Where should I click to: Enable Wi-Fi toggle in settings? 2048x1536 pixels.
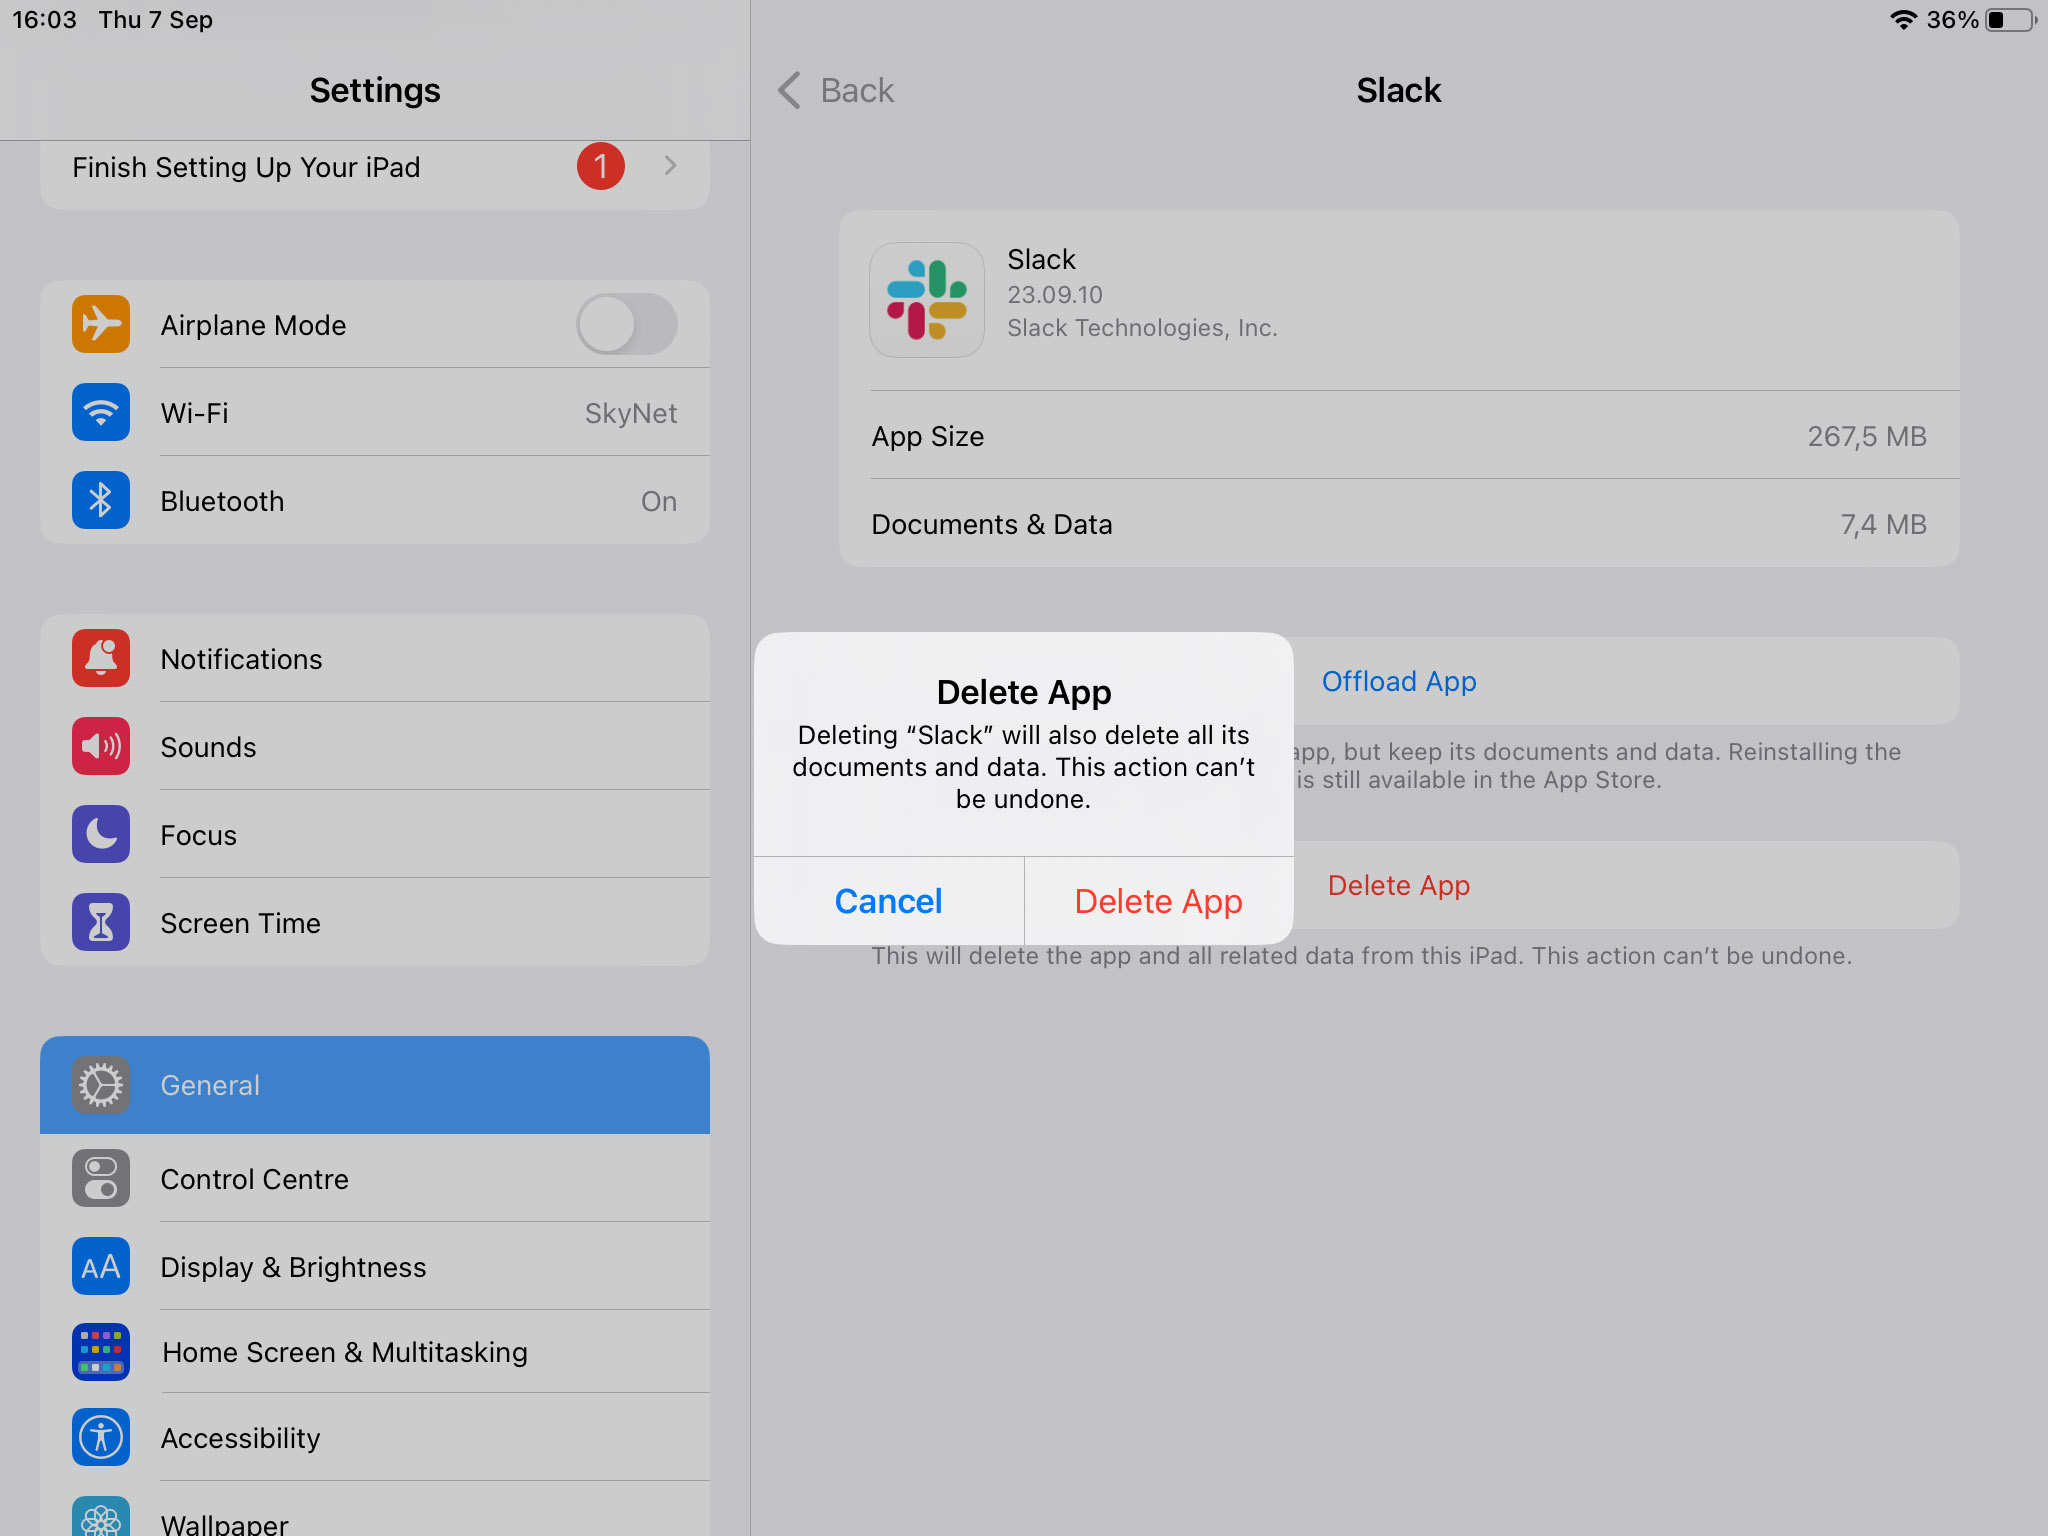(x=374, y=413)
